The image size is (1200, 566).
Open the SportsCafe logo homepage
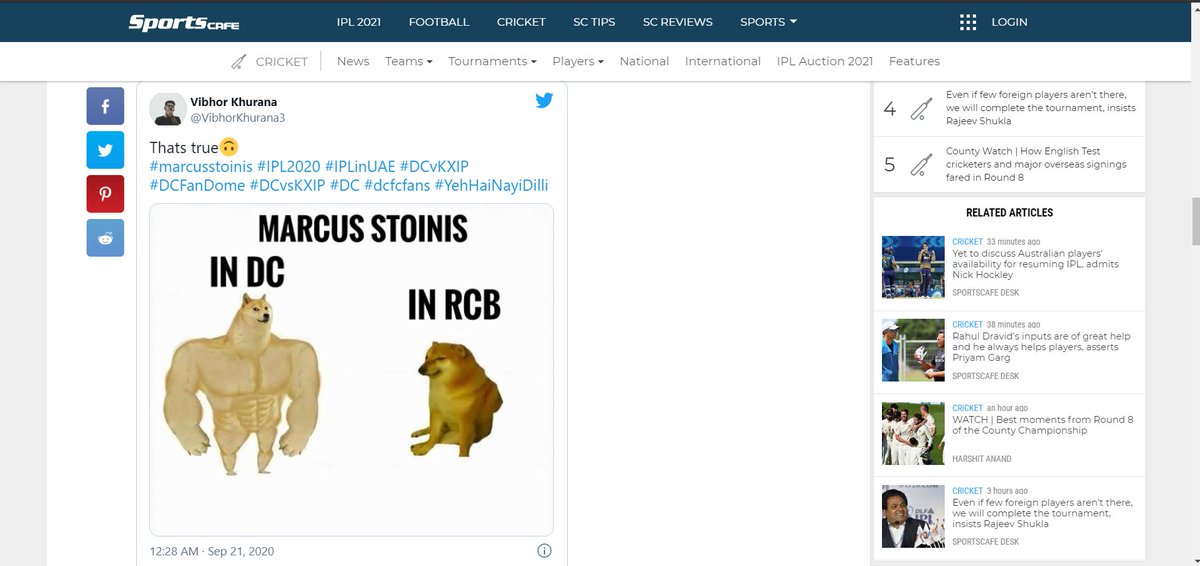[x=183, y=22]
